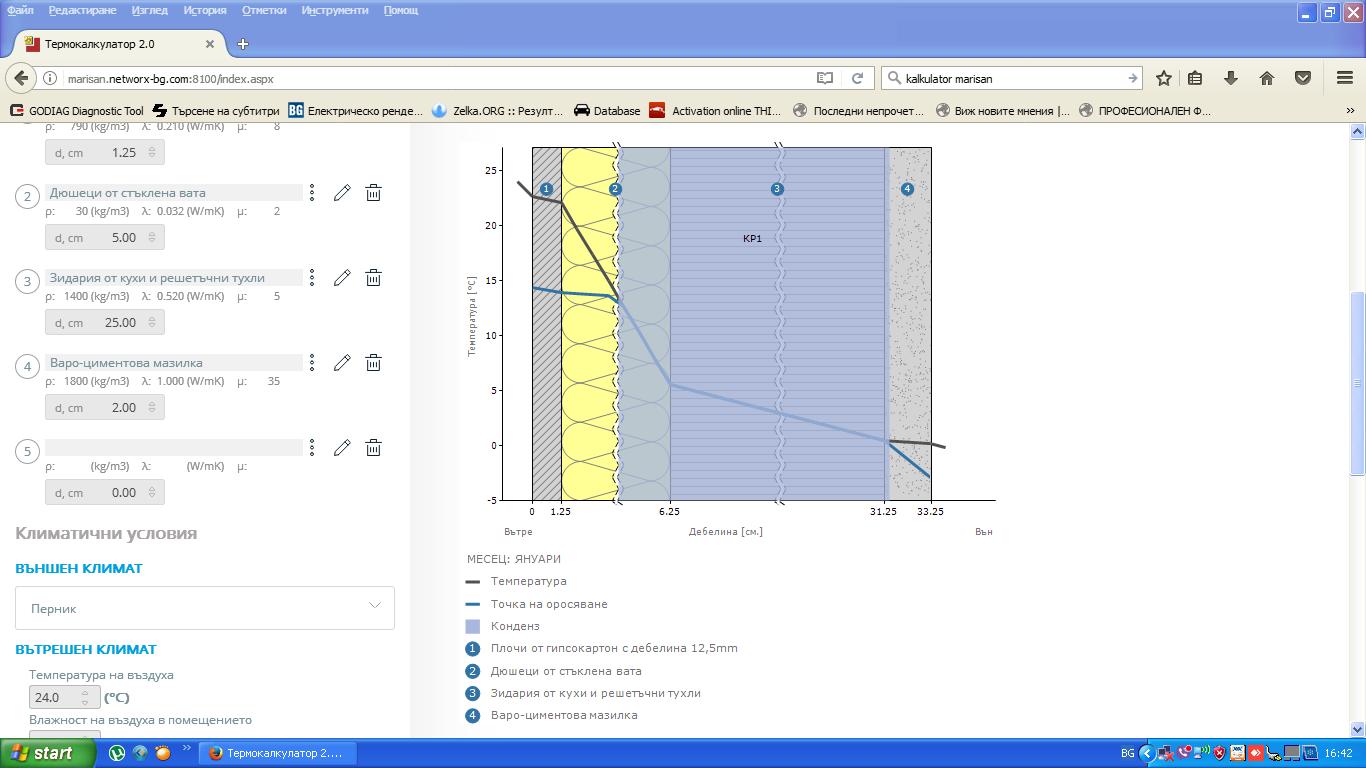Bookmark this page with star icon
Screen dimensions: 1366x768
click(1164, 78)
